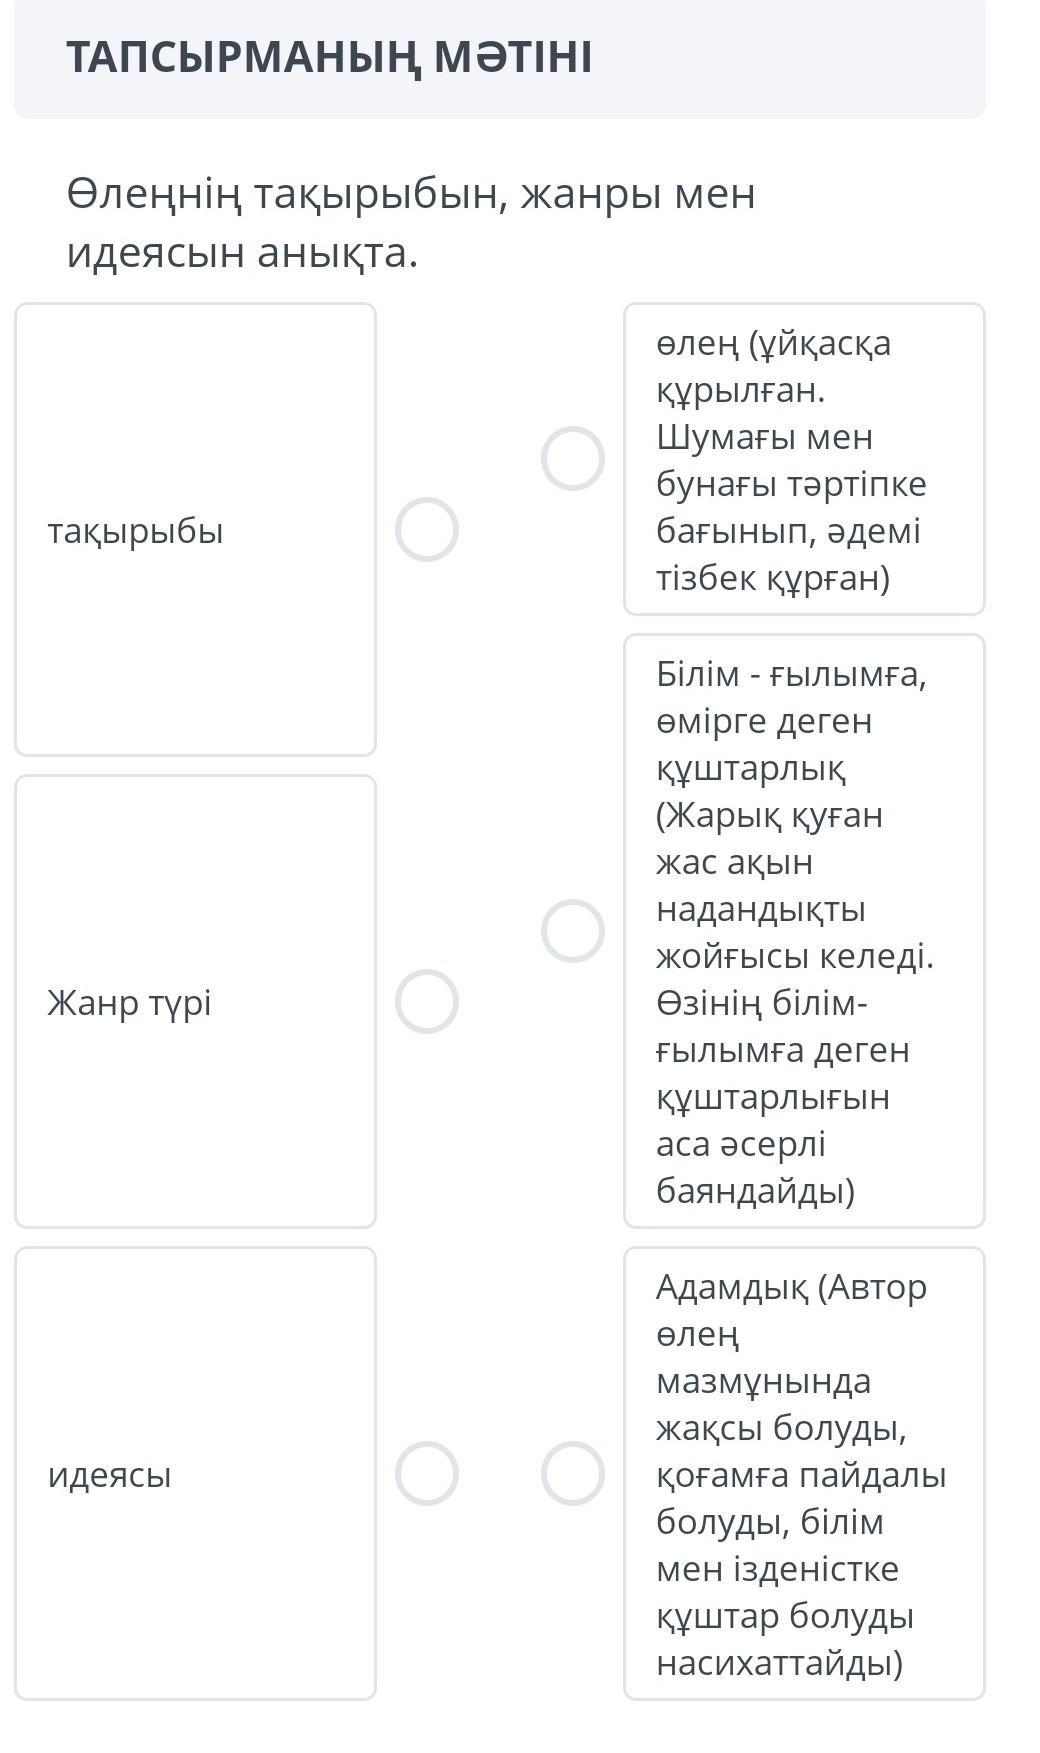The image size is (1040, 1753).
Task: Select the connector circle beside тақырыбы
Action: 427,530
